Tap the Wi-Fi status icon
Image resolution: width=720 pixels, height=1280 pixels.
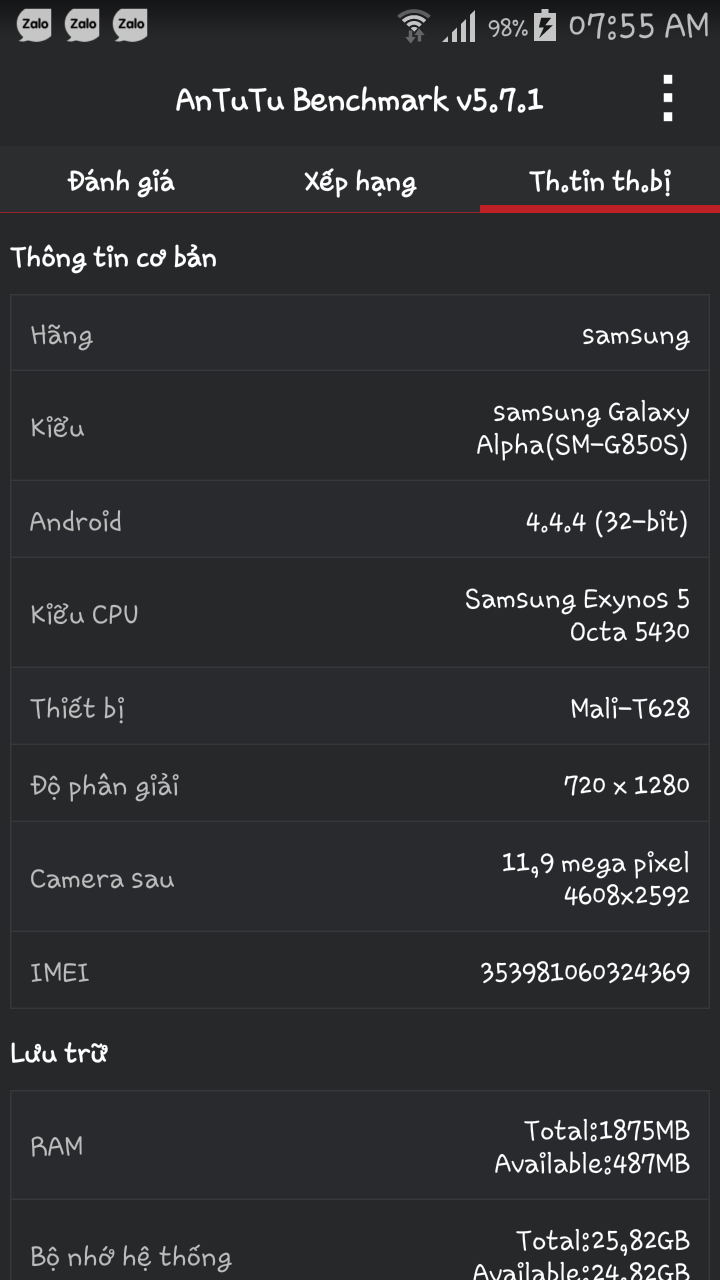[x=413, y=25]
